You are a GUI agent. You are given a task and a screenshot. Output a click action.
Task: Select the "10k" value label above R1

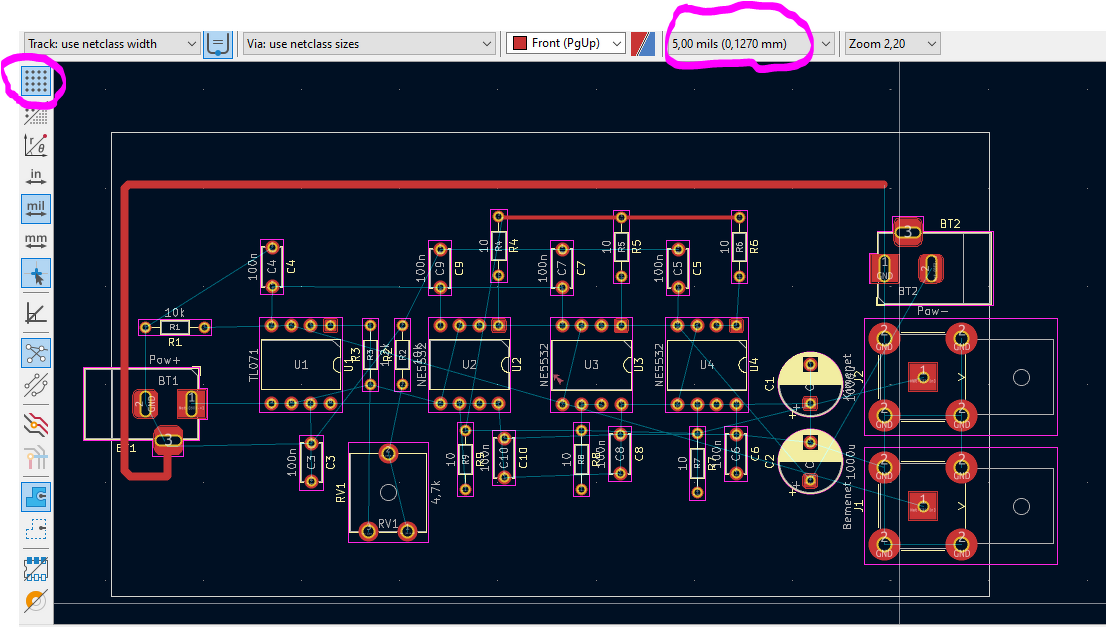(x=174, y=312)
